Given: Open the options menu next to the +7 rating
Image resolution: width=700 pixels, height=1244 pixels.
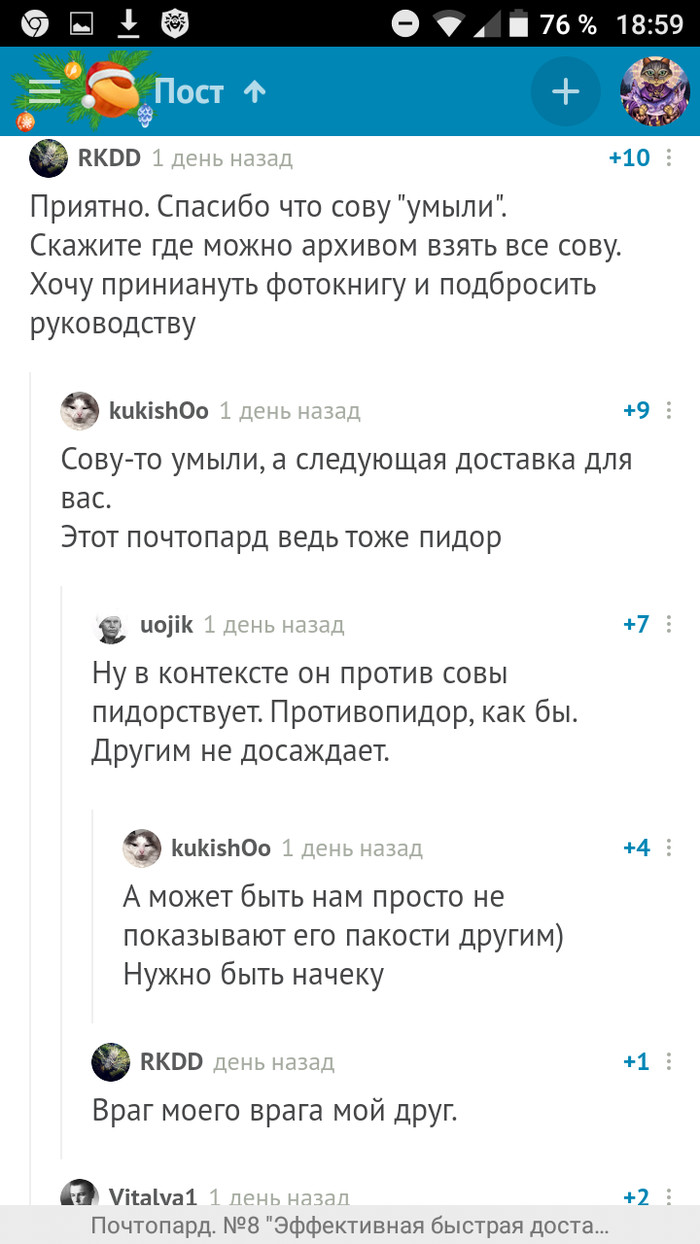Looking at the screenshot, I should click(x=668, y=624).
